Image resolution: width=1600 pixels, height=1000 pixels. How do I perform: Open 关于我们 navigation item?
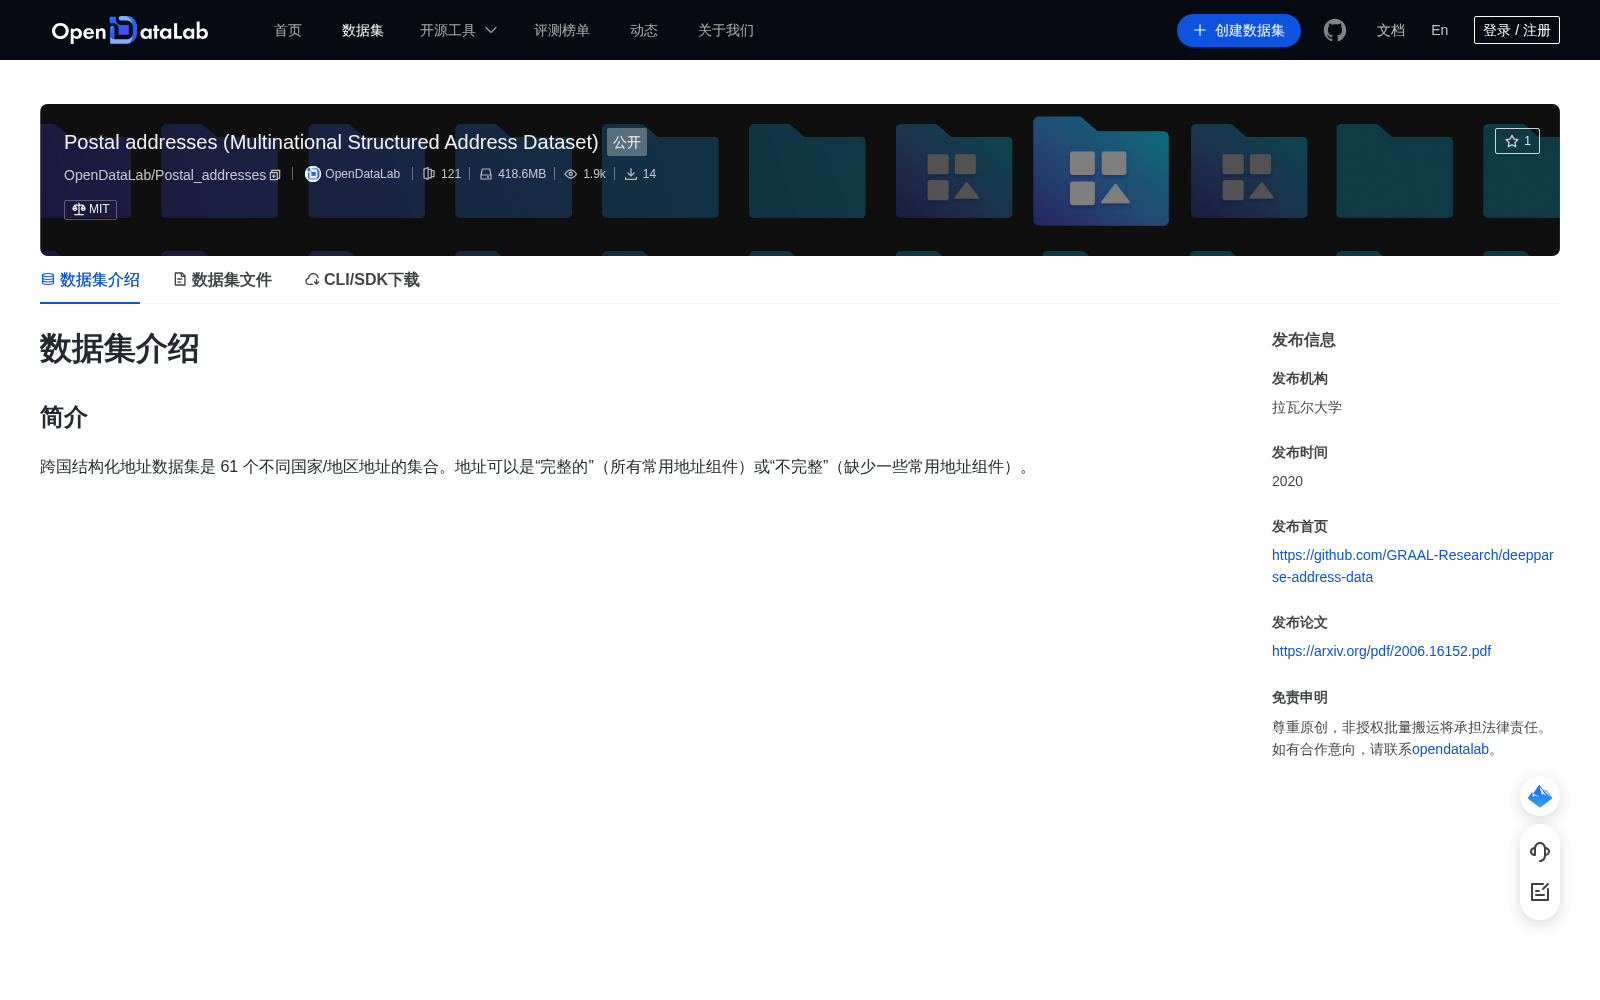coord(726,30)
